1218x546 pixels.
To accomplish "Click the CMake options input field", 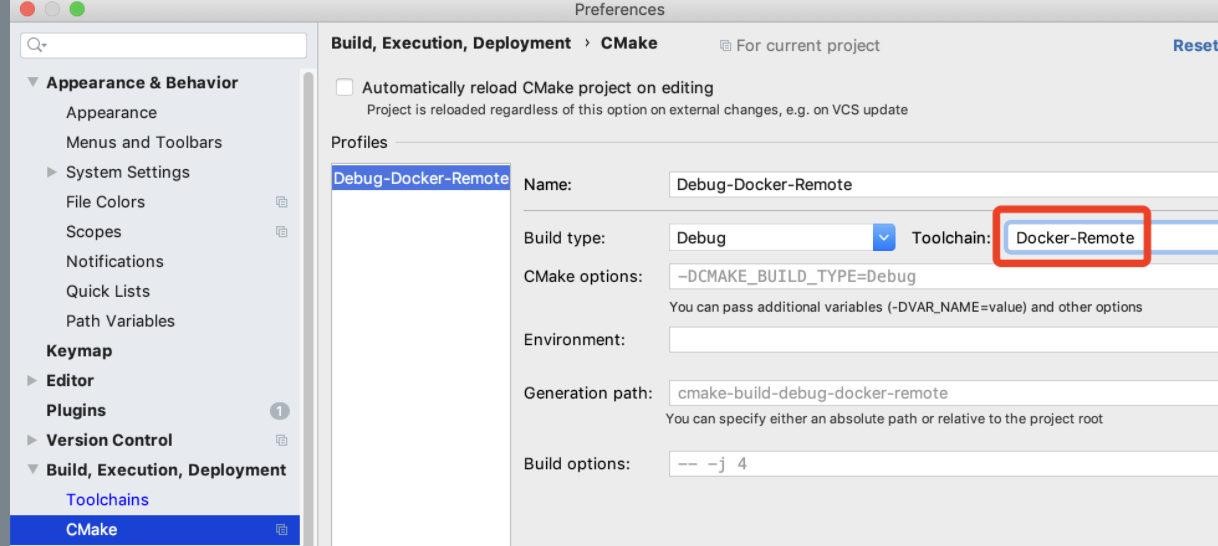I will (x=940, y=276).
